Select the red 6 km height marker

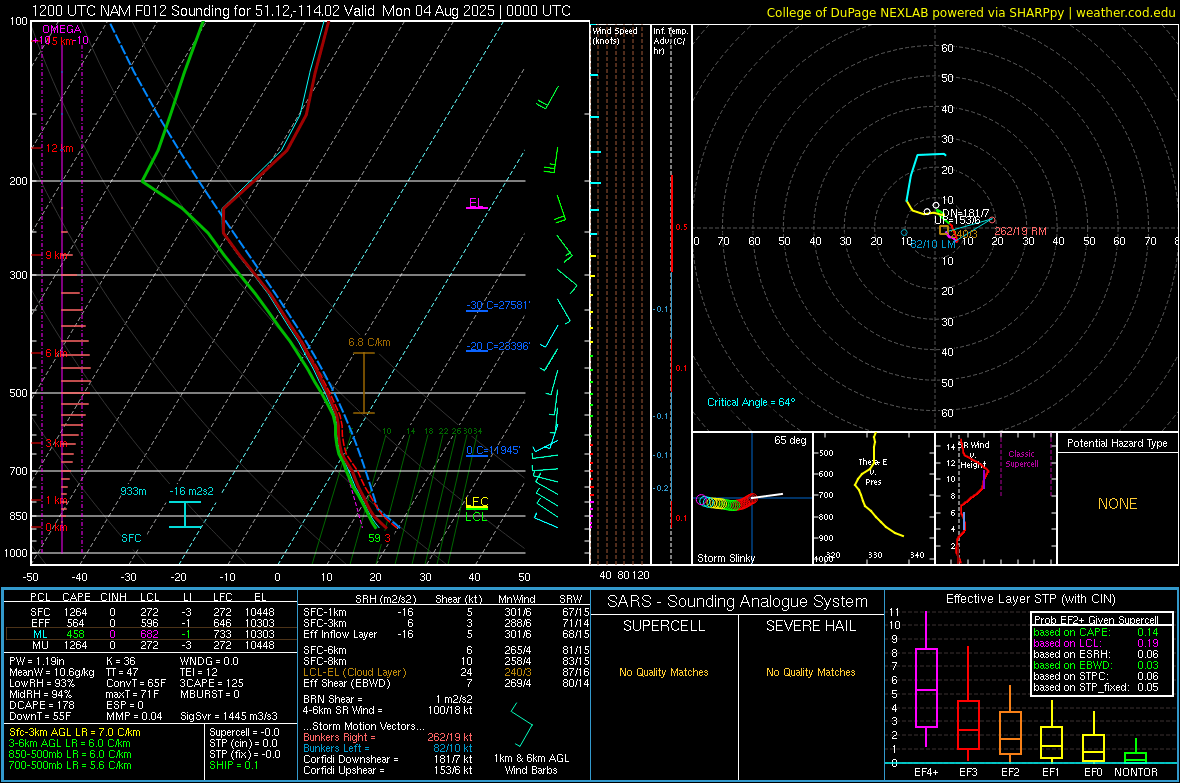click(x=57, y=353)
